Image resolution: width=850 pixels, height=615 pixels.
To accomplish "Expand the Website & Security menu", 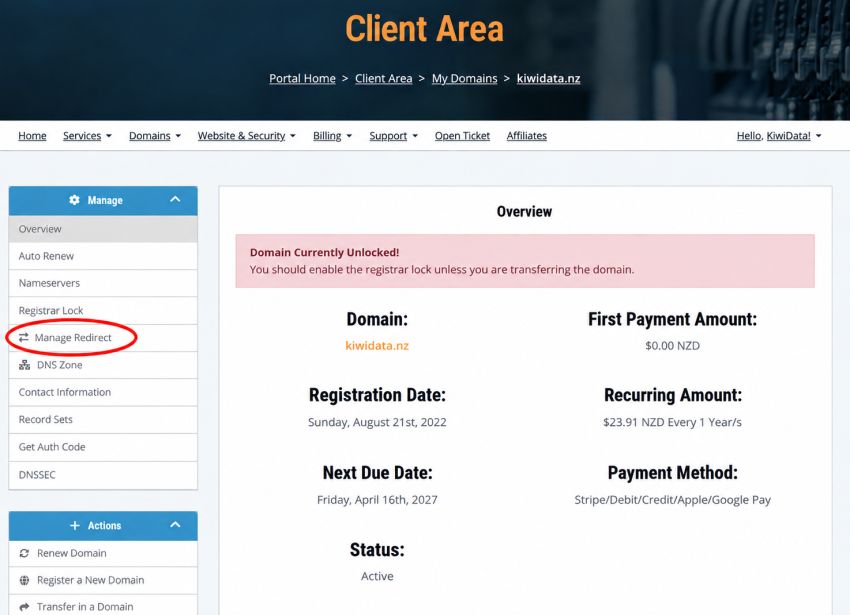I will (x=246, y=136).
